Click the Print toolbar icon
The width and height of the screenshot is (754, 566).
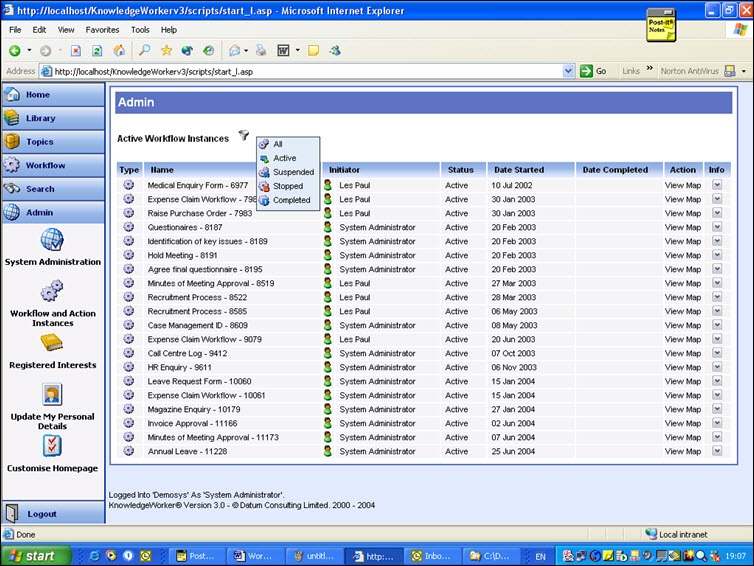point(261,50)
